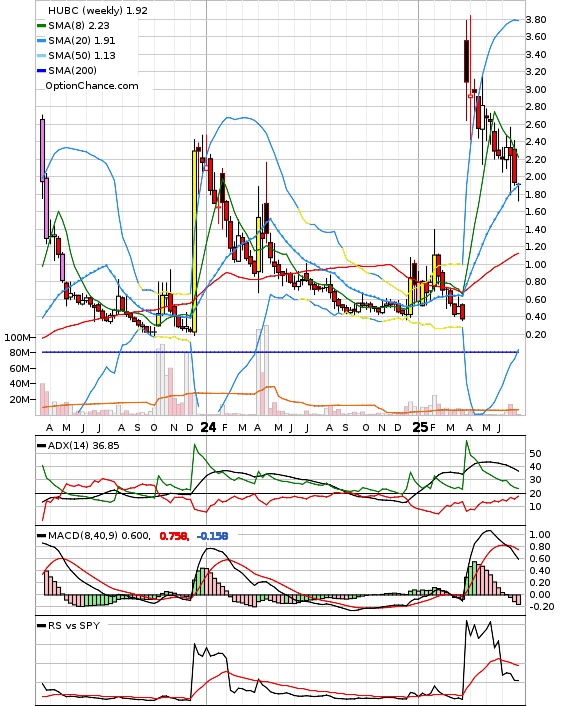The image size is (566, 706).
Task: Click the RS vs SPY panel label
Action: [x=74, y=625]
